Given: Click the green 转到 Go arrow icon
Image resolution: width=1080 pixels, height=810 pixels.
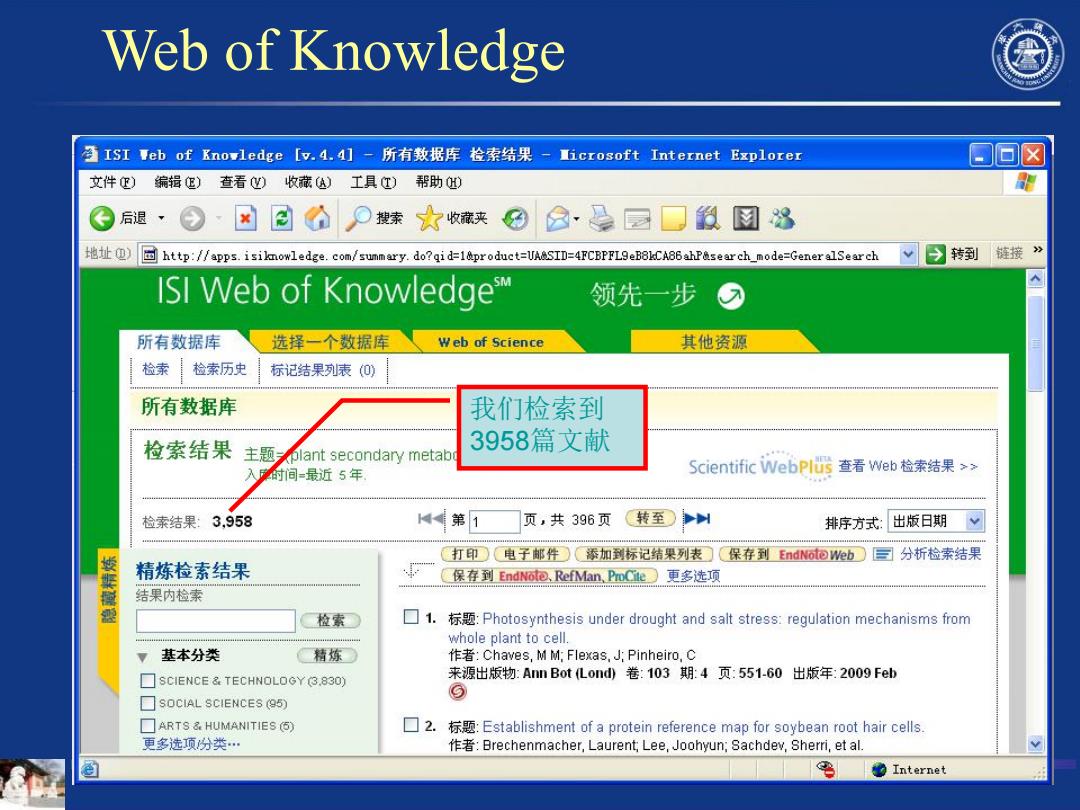Looking at the screenshot, I should click(935, 254).
